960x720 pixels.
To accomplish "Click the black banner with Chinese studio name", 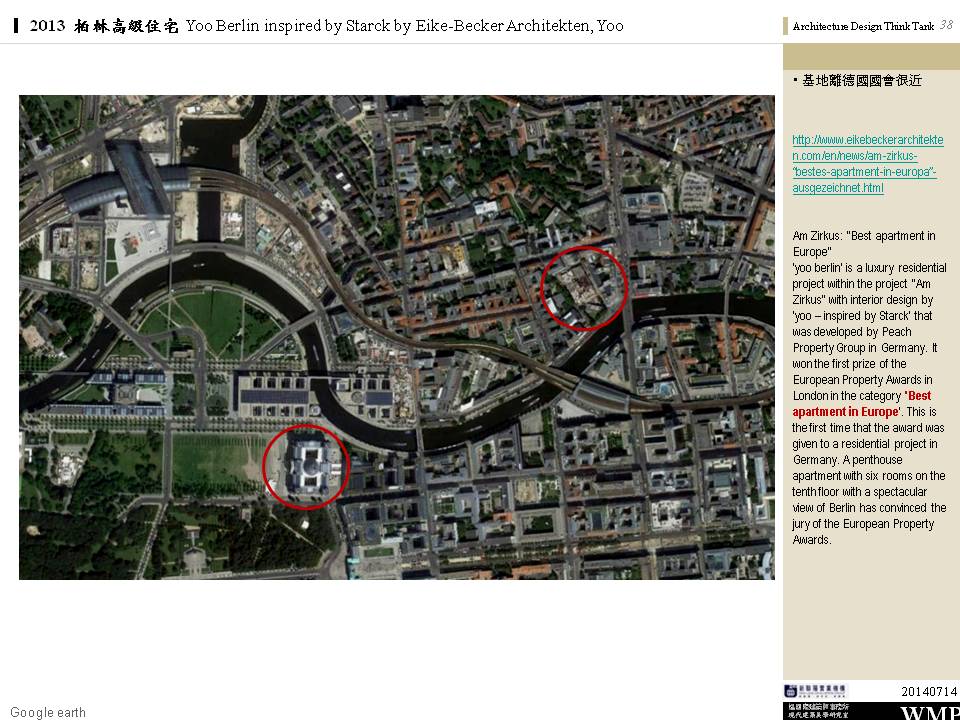I will point(817,711).
